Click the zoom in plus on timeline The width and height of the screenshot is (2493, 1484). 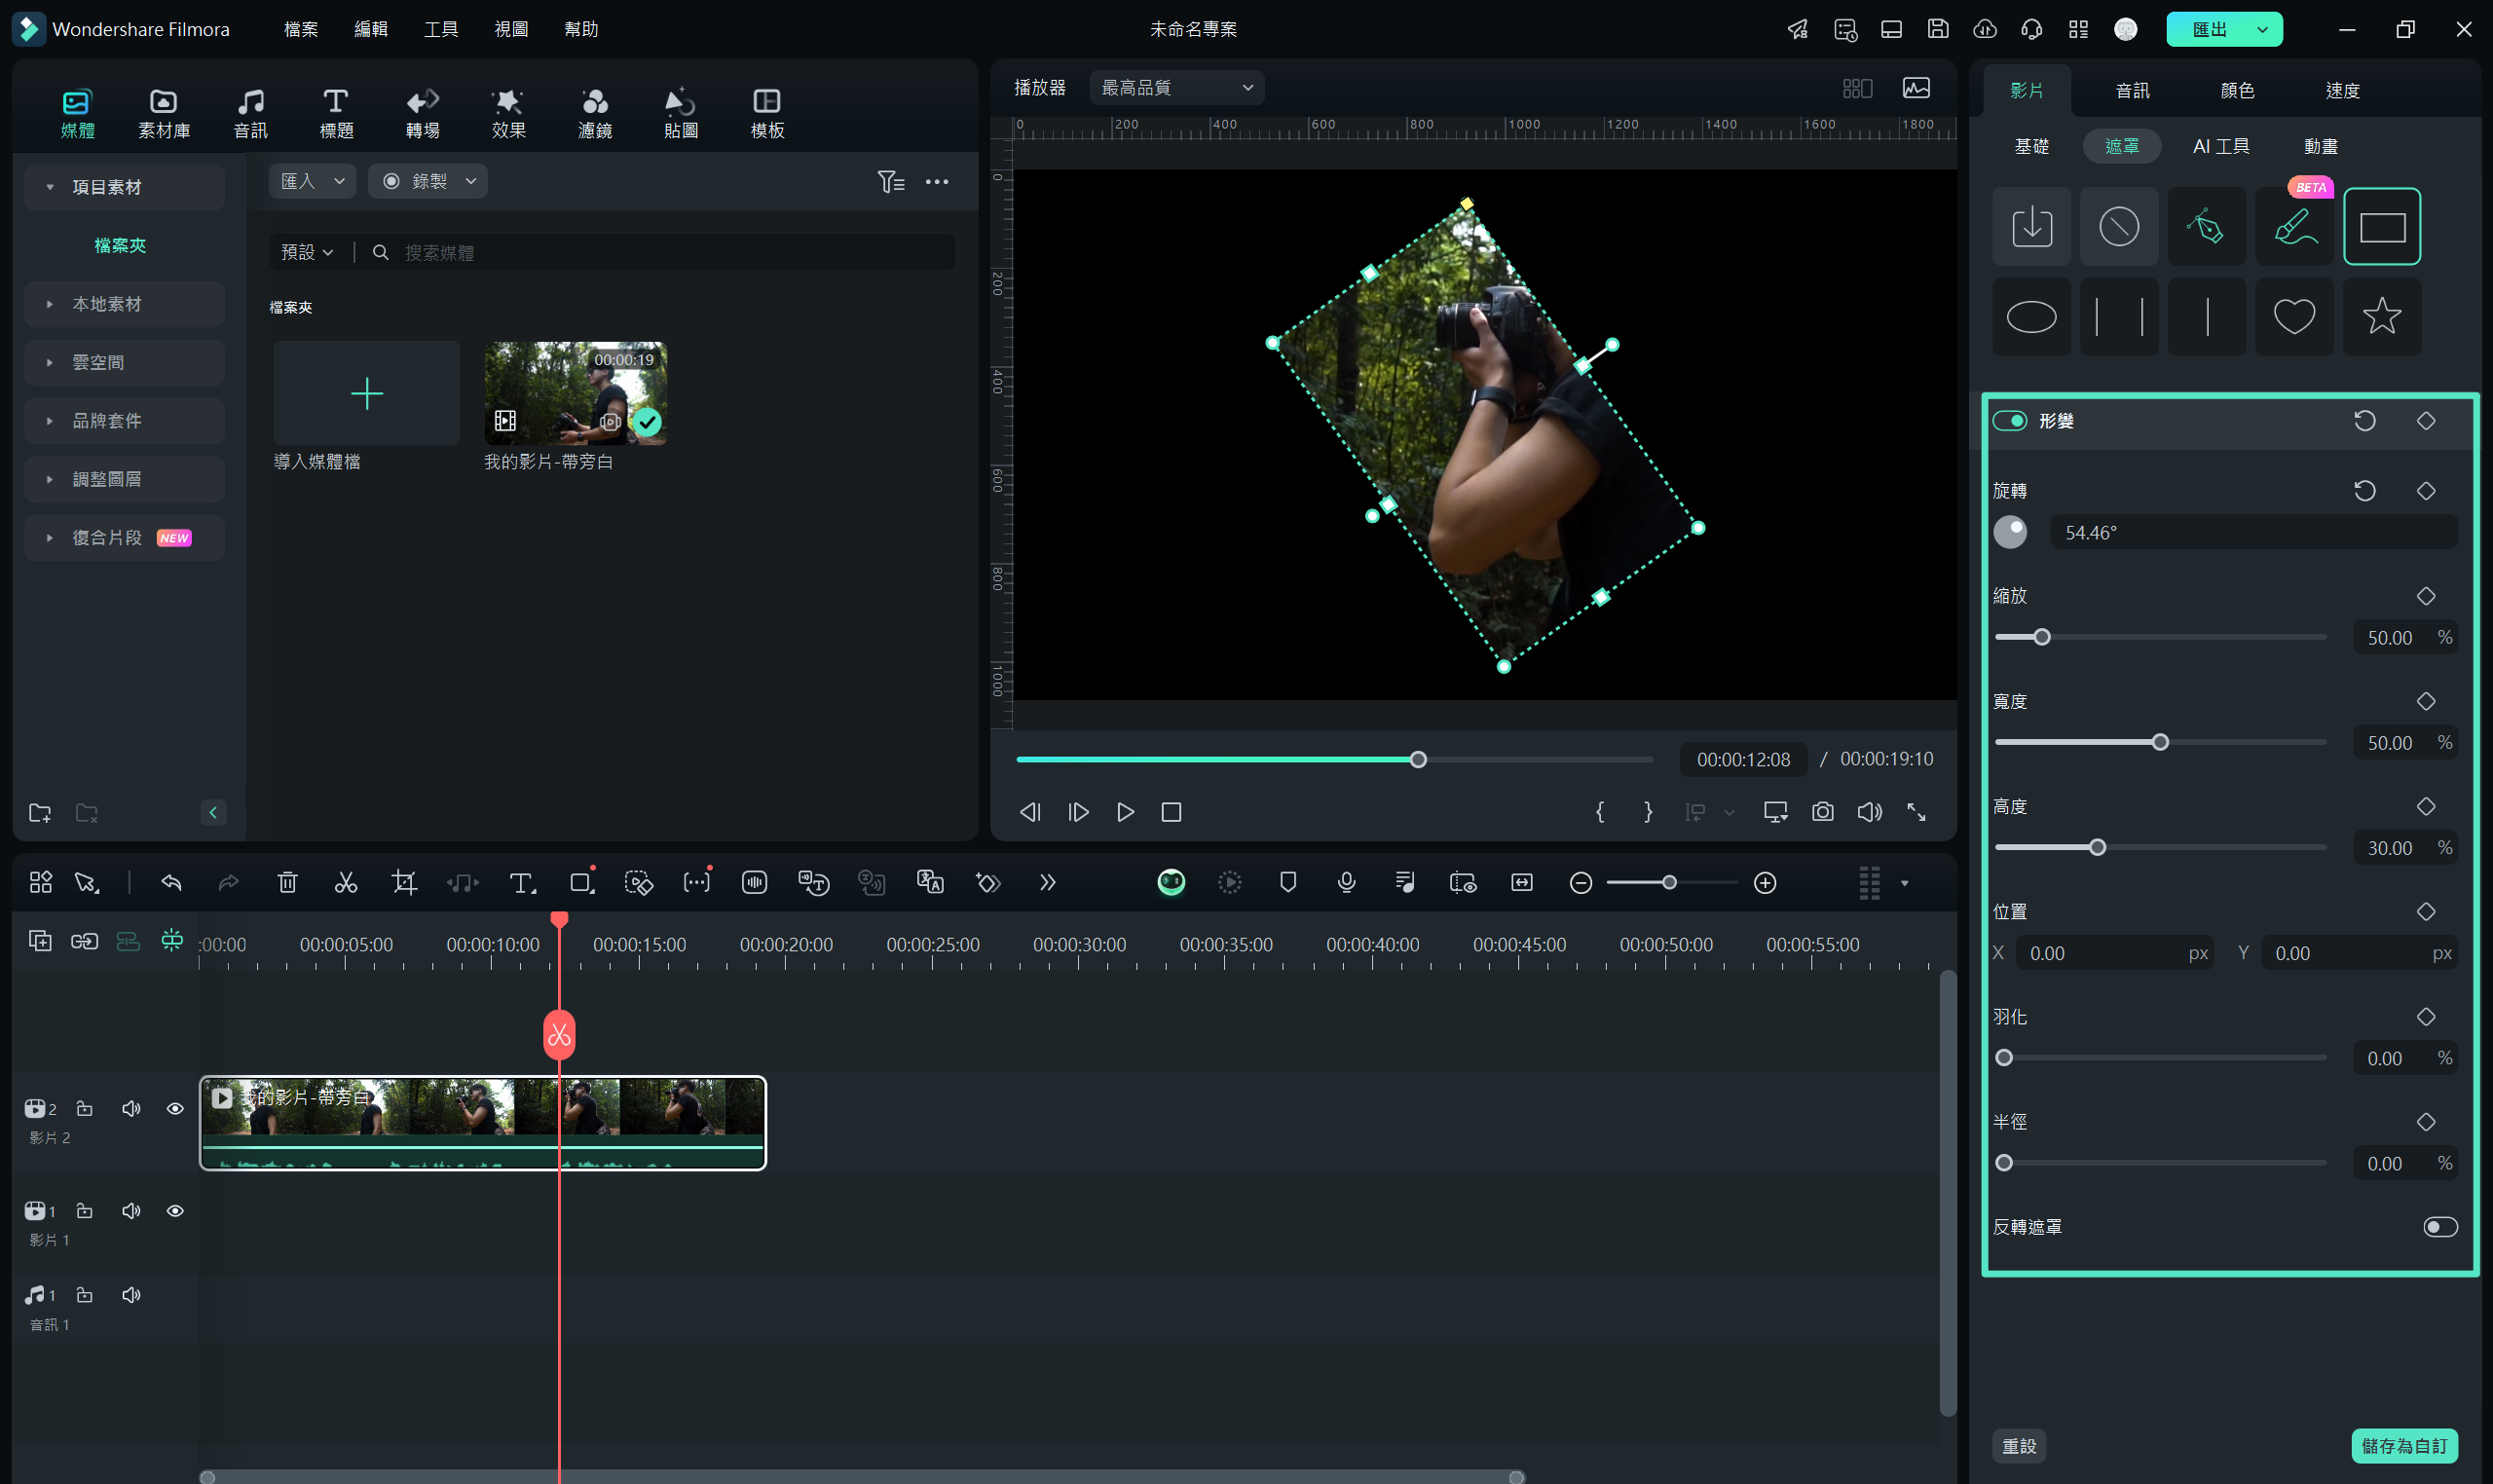[x=1765, y=882]
